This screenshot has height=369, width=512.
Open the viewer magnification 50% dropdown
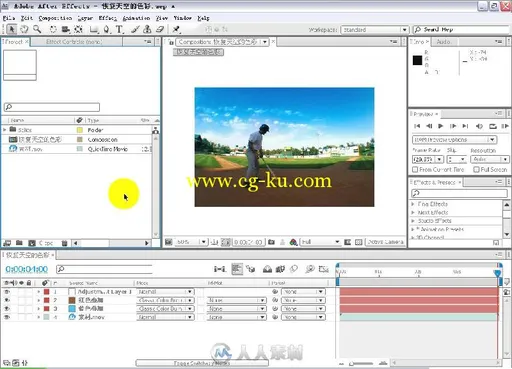point(191,242)
